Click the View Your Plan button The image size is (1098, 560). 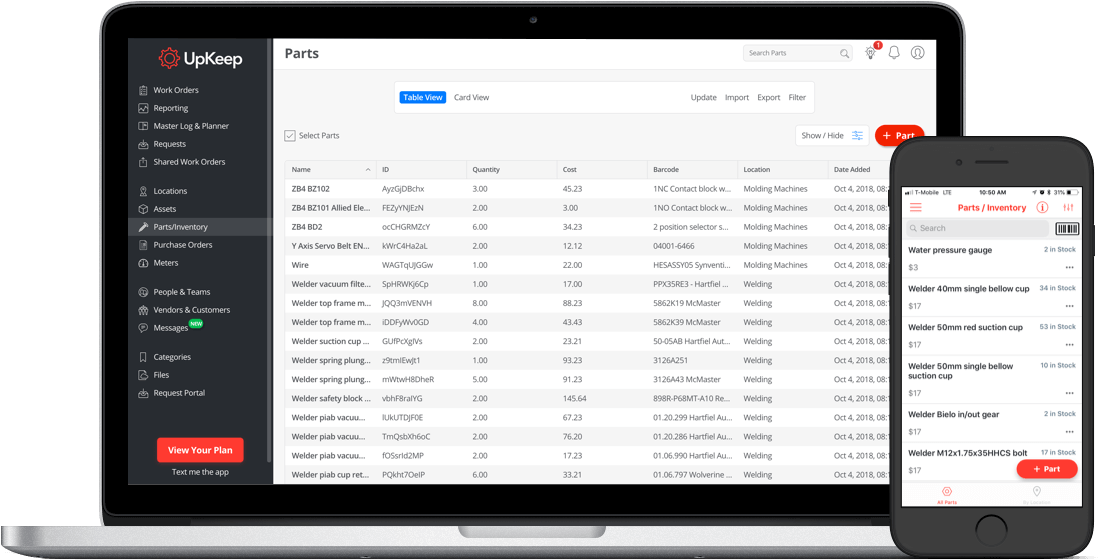point(200,450)
